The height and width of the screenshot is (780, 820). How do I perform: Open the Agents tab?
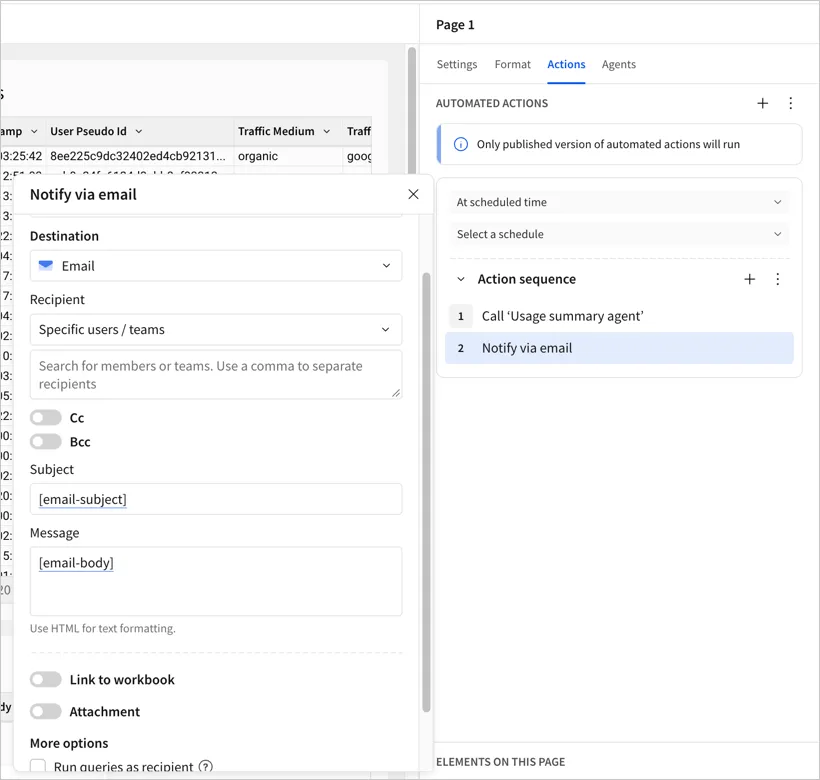coord(619,64)
